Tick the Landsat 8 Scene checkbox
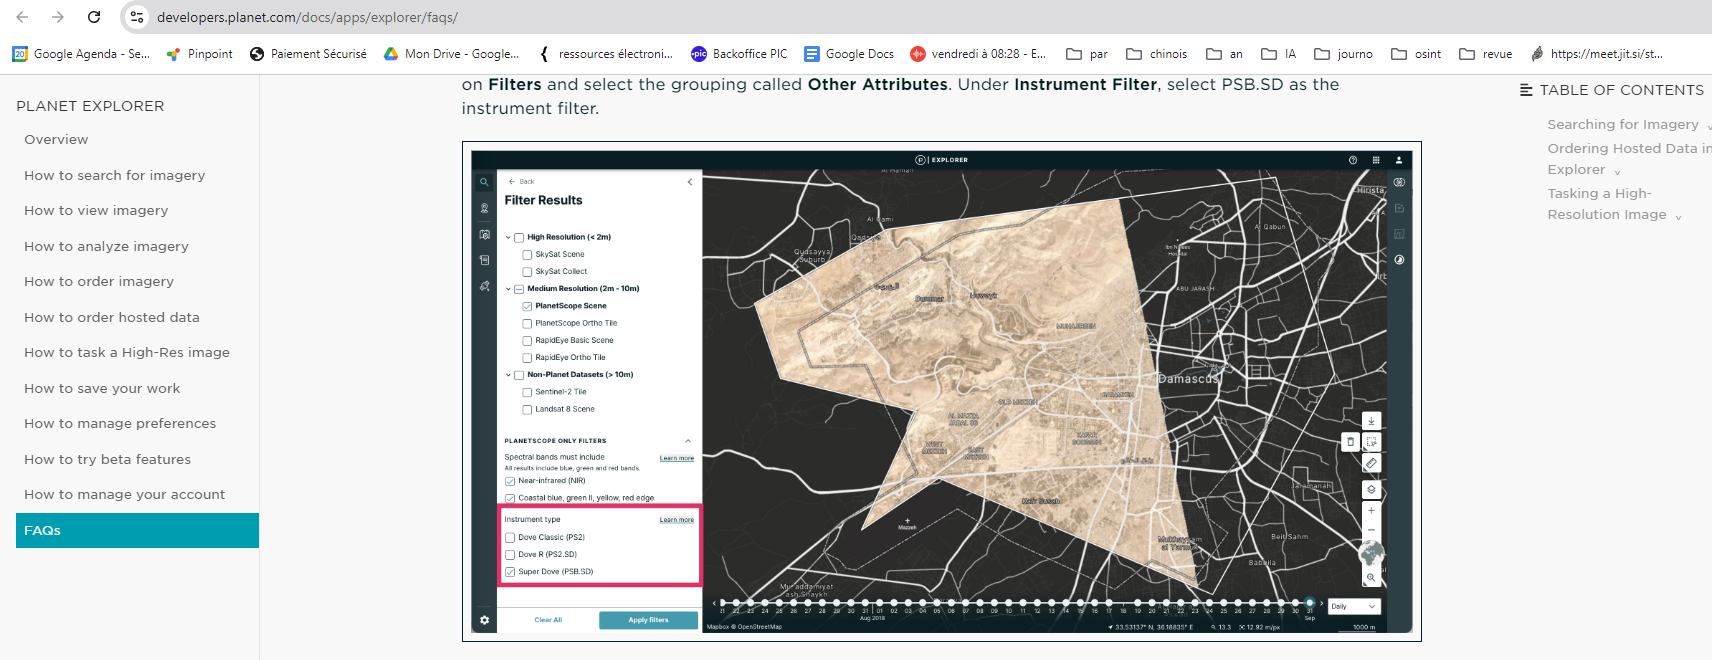This screenshot has width=1712, height=660. click(x=527, y=409)
